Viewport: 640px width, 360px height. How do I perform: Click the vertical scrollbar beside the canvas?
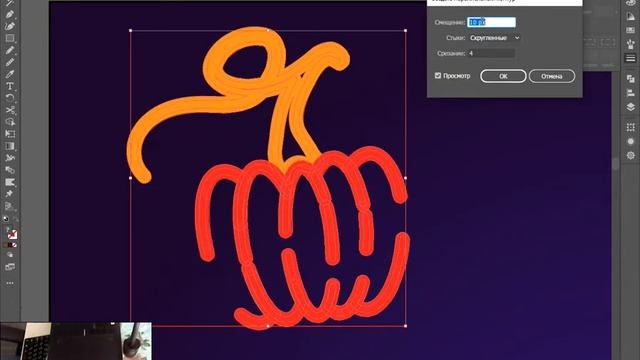(x=616, y=163)
